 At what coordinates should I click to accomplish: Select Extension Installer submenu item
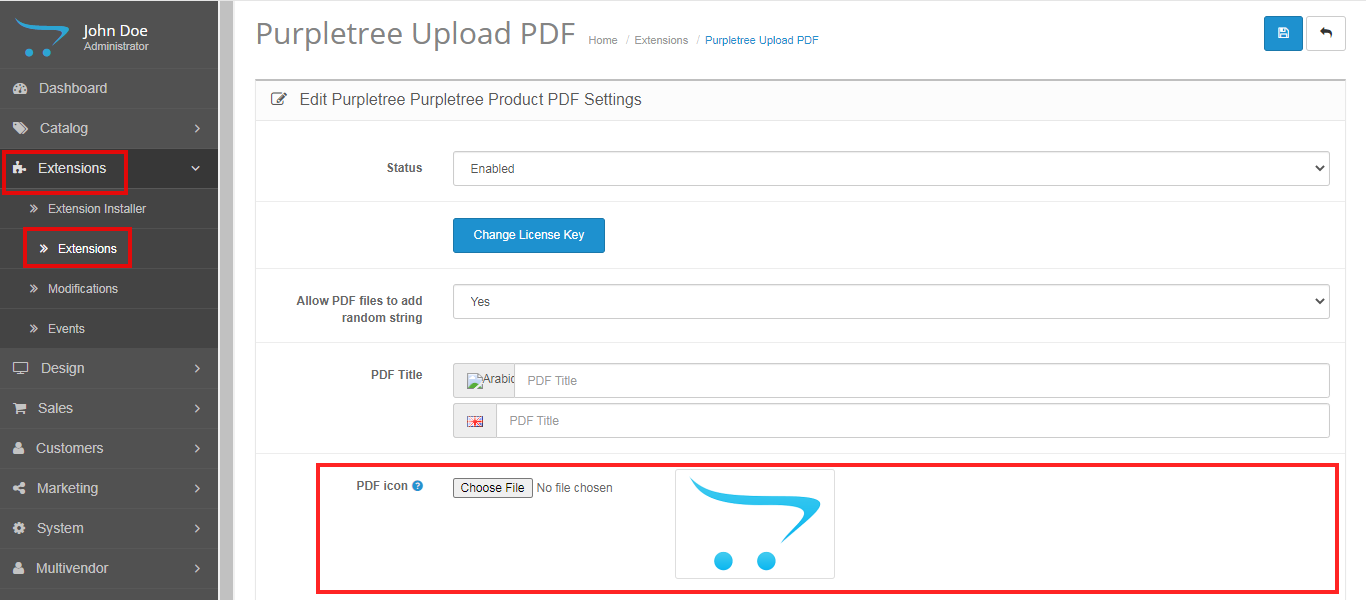109,209
